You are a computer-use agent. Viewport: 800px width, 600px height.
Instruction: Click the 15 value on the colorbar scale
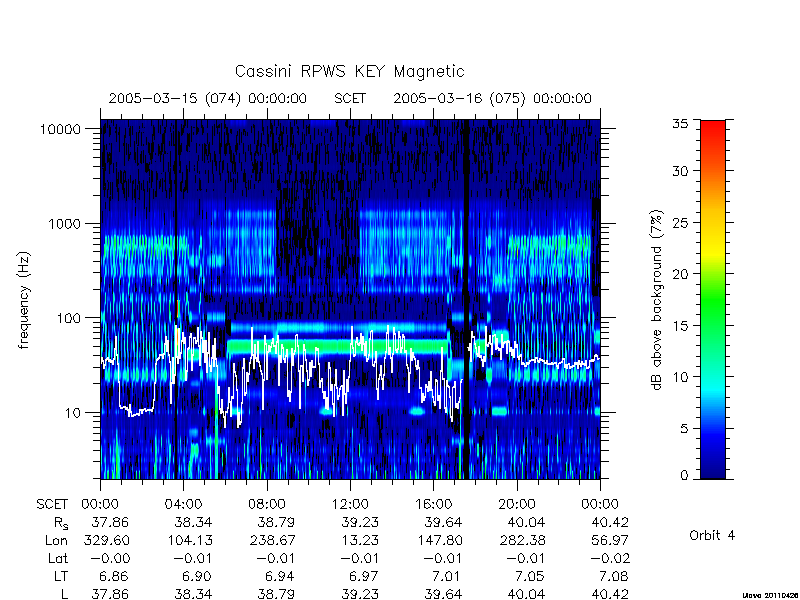[x=680, y=326]
